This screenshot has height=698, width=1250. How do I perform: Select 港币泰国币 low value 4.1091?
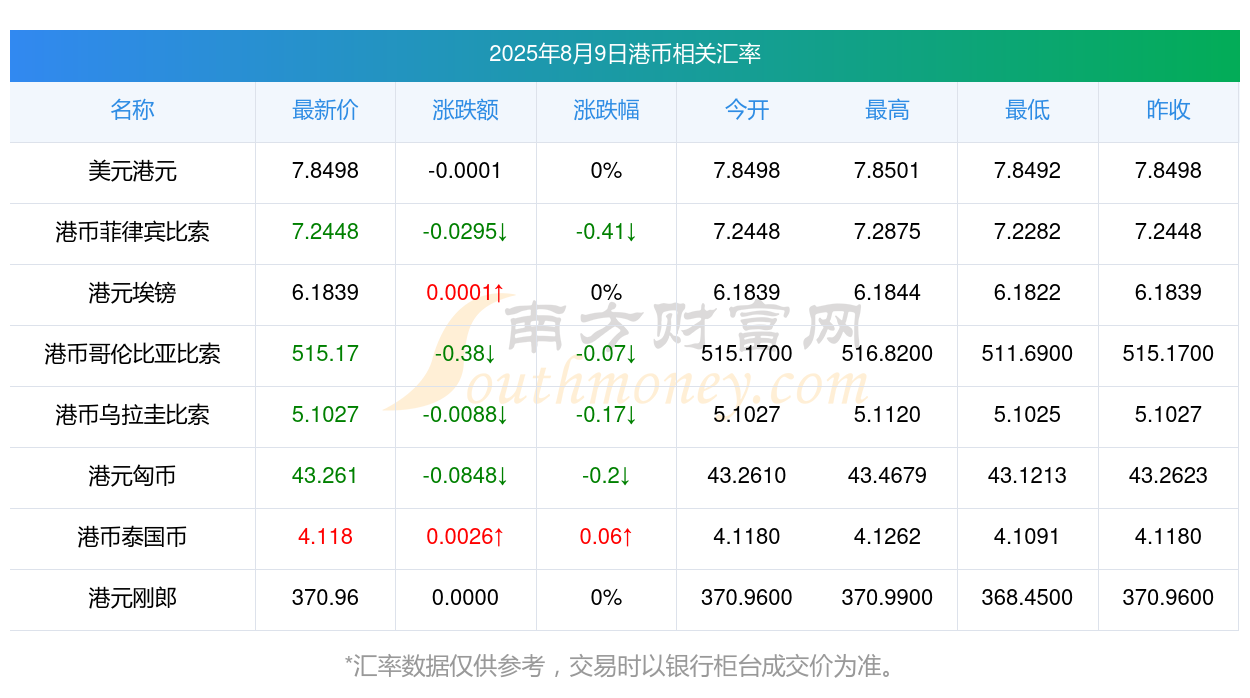pos(1027,537)
